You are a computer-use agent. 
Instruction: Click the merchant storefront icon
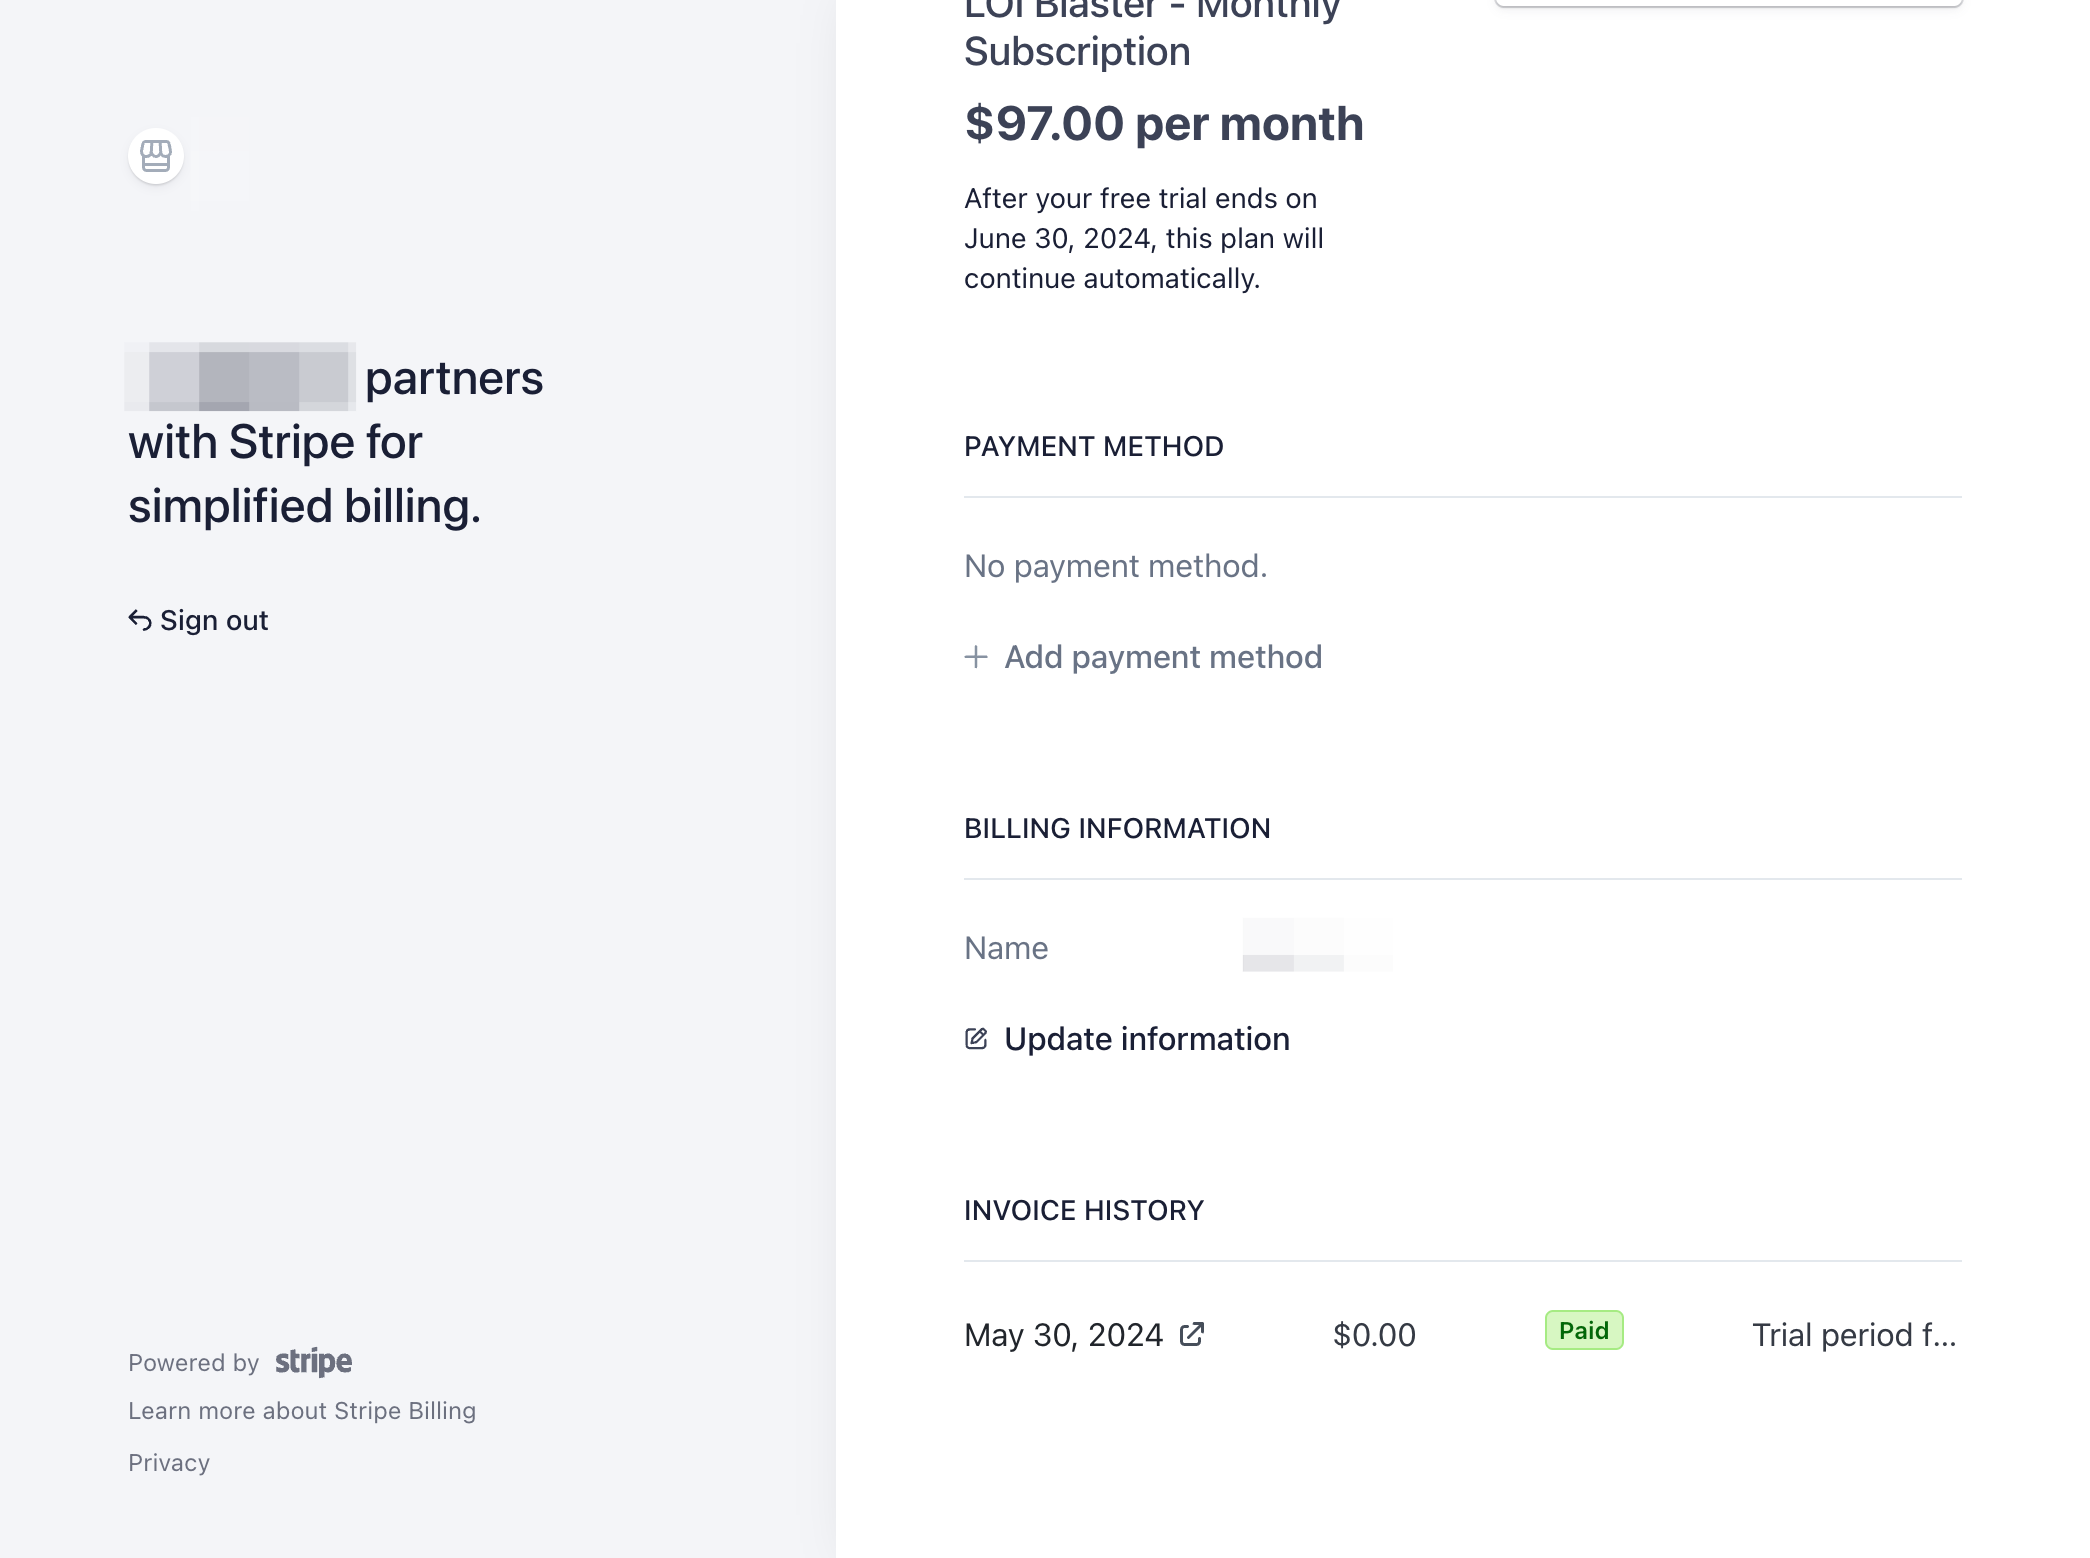coord(156,156)
